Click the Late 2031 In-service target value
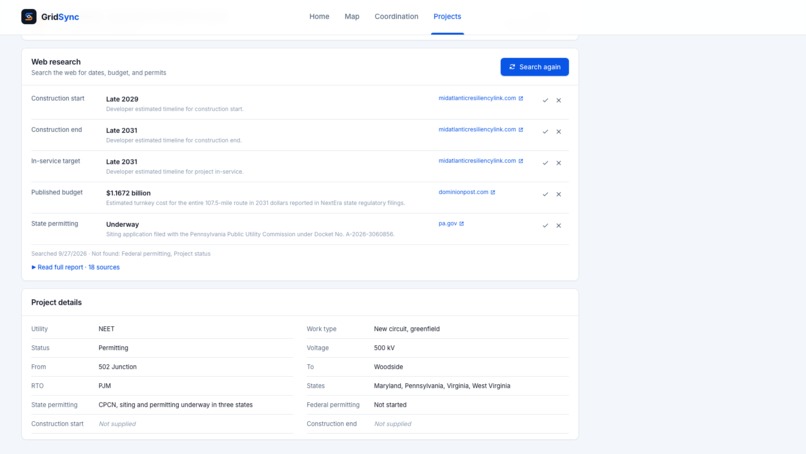 (x=121, y=162)
